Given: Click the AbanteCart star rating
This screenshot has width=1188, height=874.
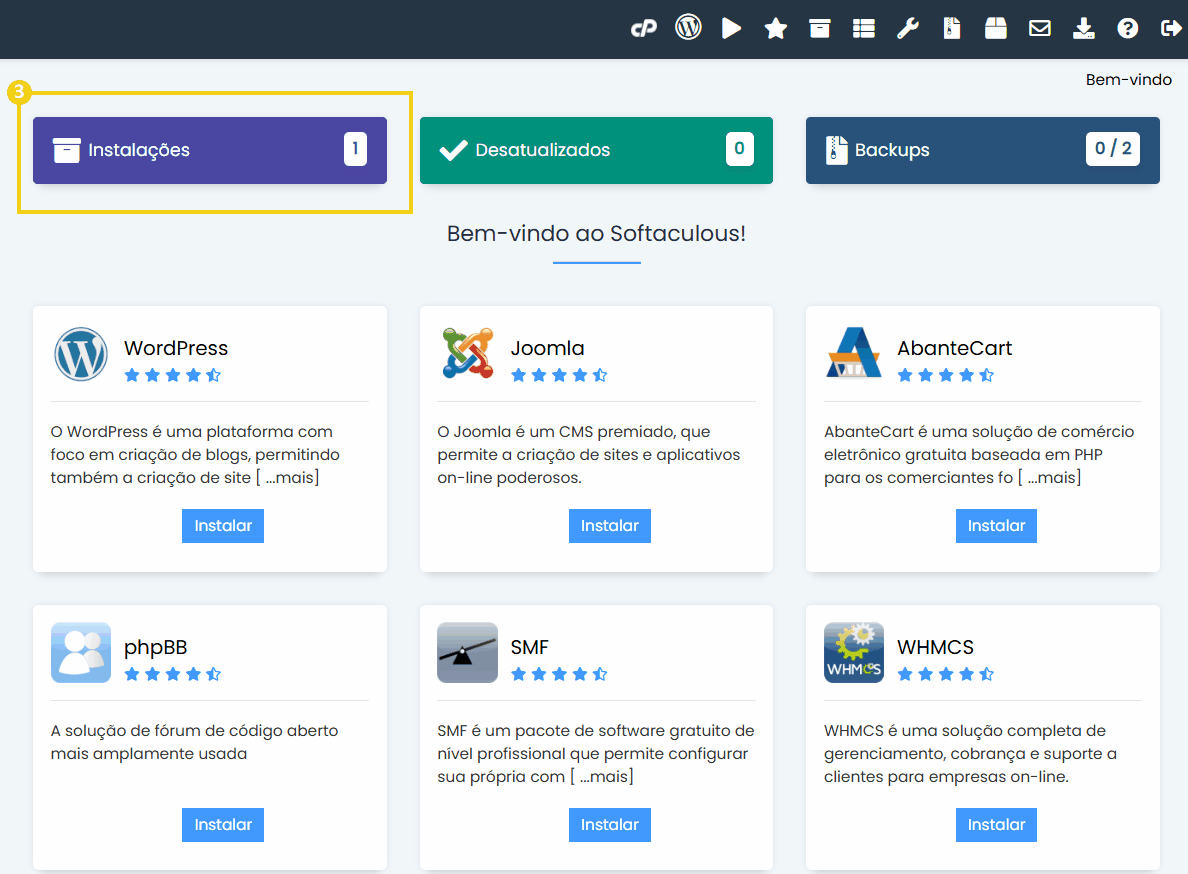Looking at the screenshot, I should click(946, 375).
